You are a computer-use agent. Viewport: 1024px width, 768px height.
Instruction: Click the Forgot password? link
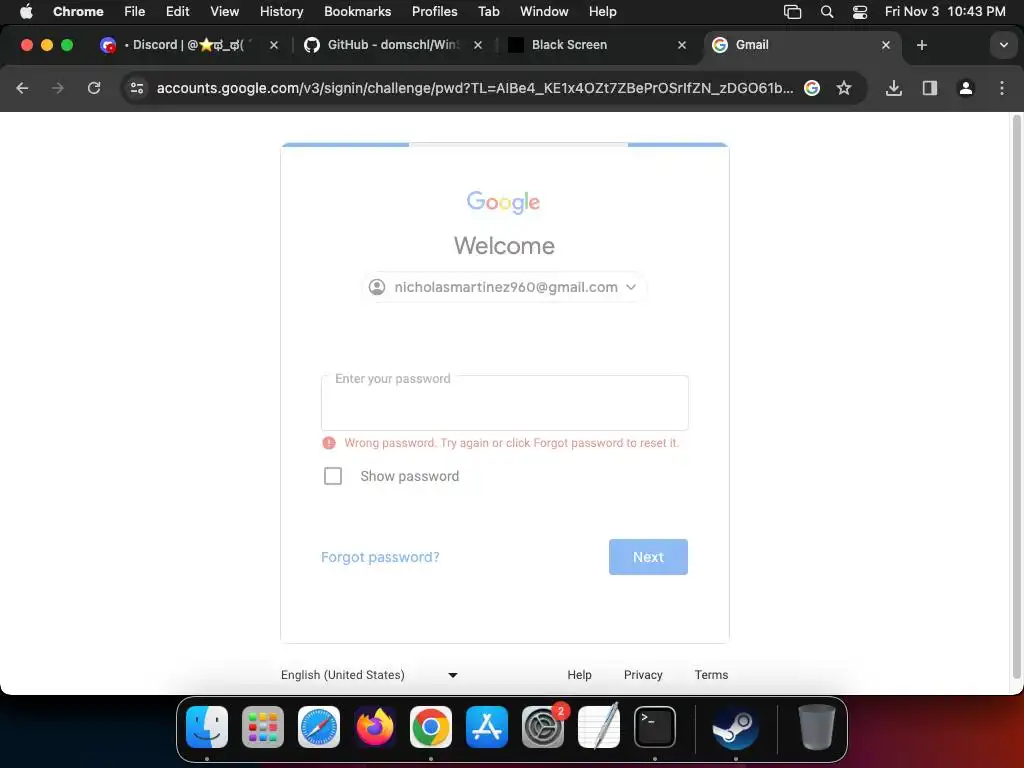pos(380,557)
